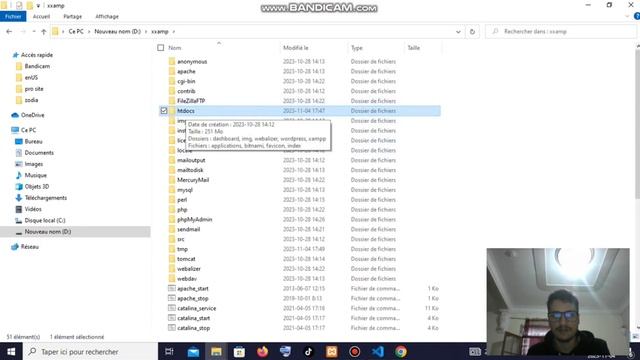Click Ce PC breadcrumb segment

click(76, 31)
